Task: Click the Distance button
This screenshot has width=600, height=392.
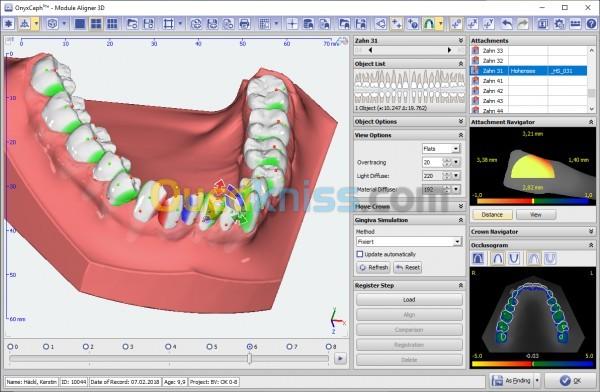Action: pyautogui.click(x=492, y=215)
